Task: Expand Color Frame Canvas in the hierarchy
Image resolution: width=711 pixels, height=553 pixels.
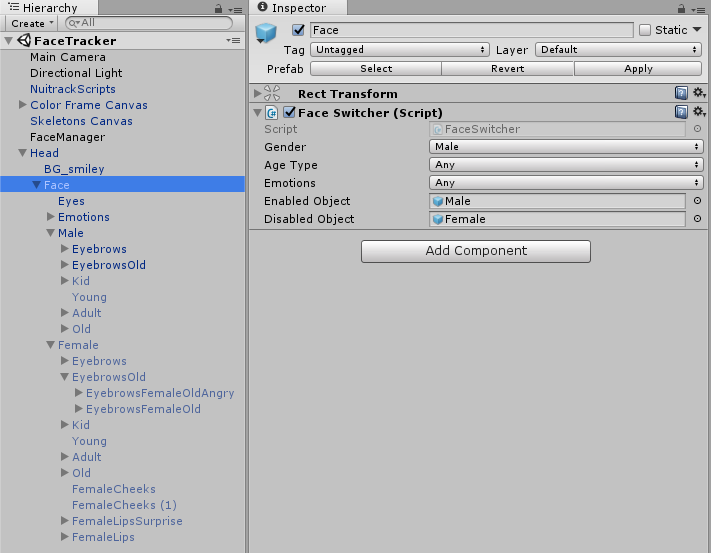Action: click(x=23, y=105)
